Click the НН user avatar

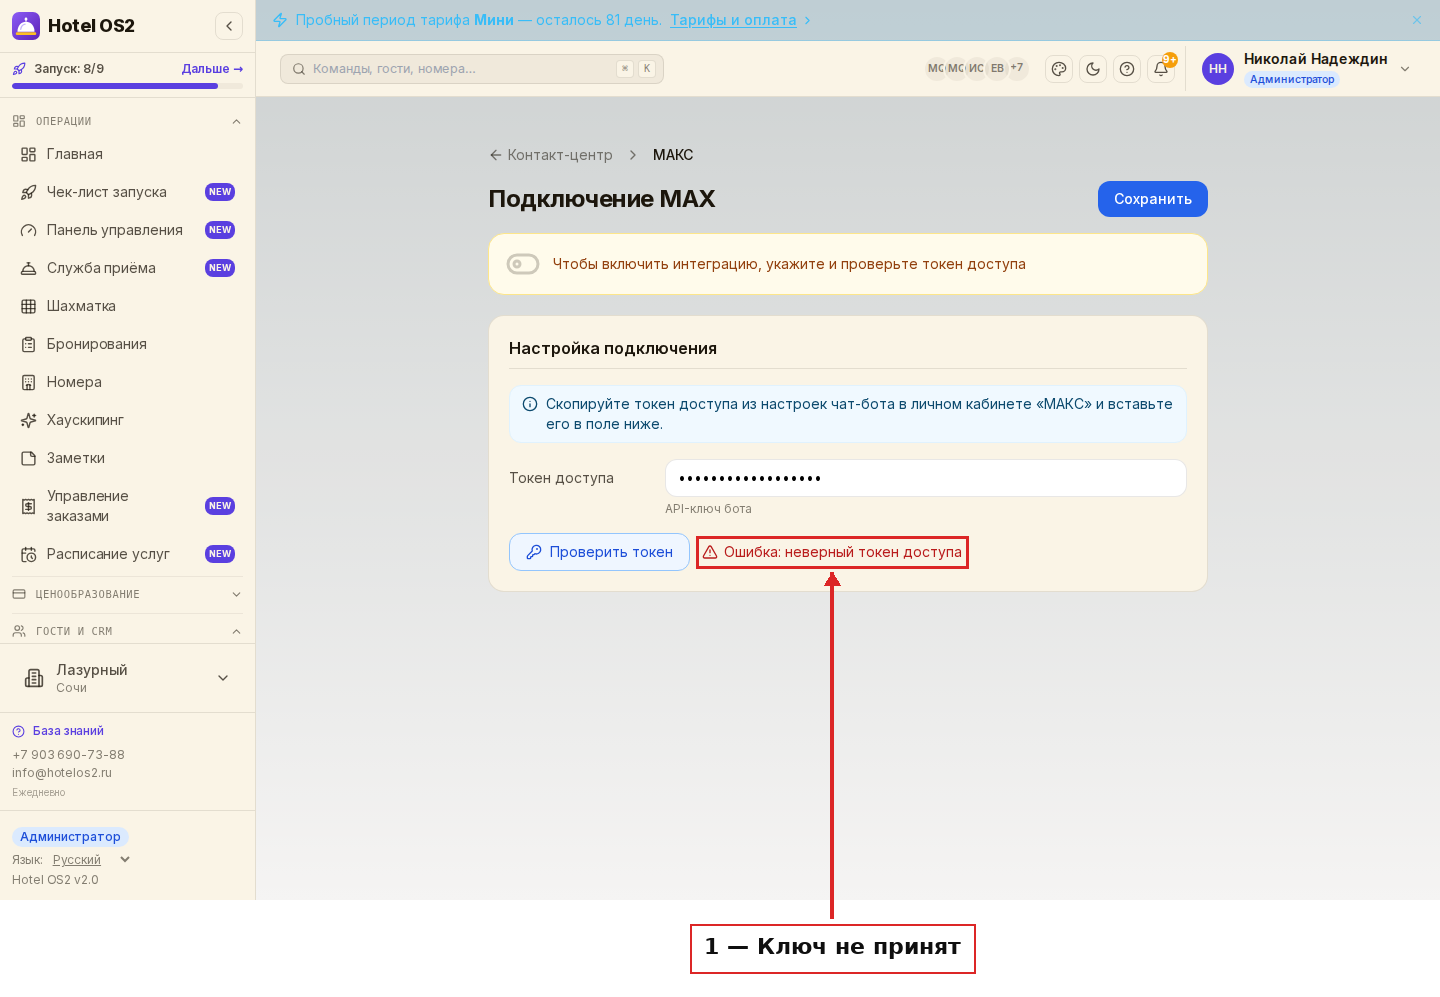click(x=1218, y=69)
